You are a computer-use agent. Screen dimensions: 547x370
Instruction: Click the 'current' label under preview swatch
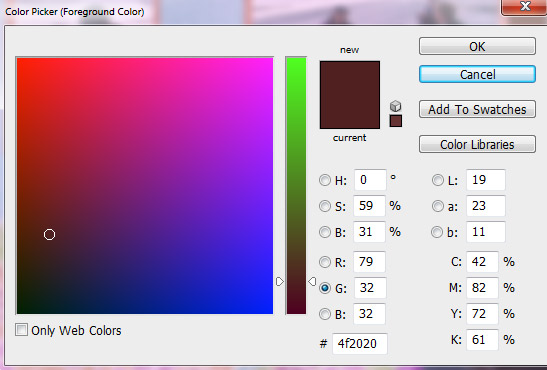click(350, 138)
